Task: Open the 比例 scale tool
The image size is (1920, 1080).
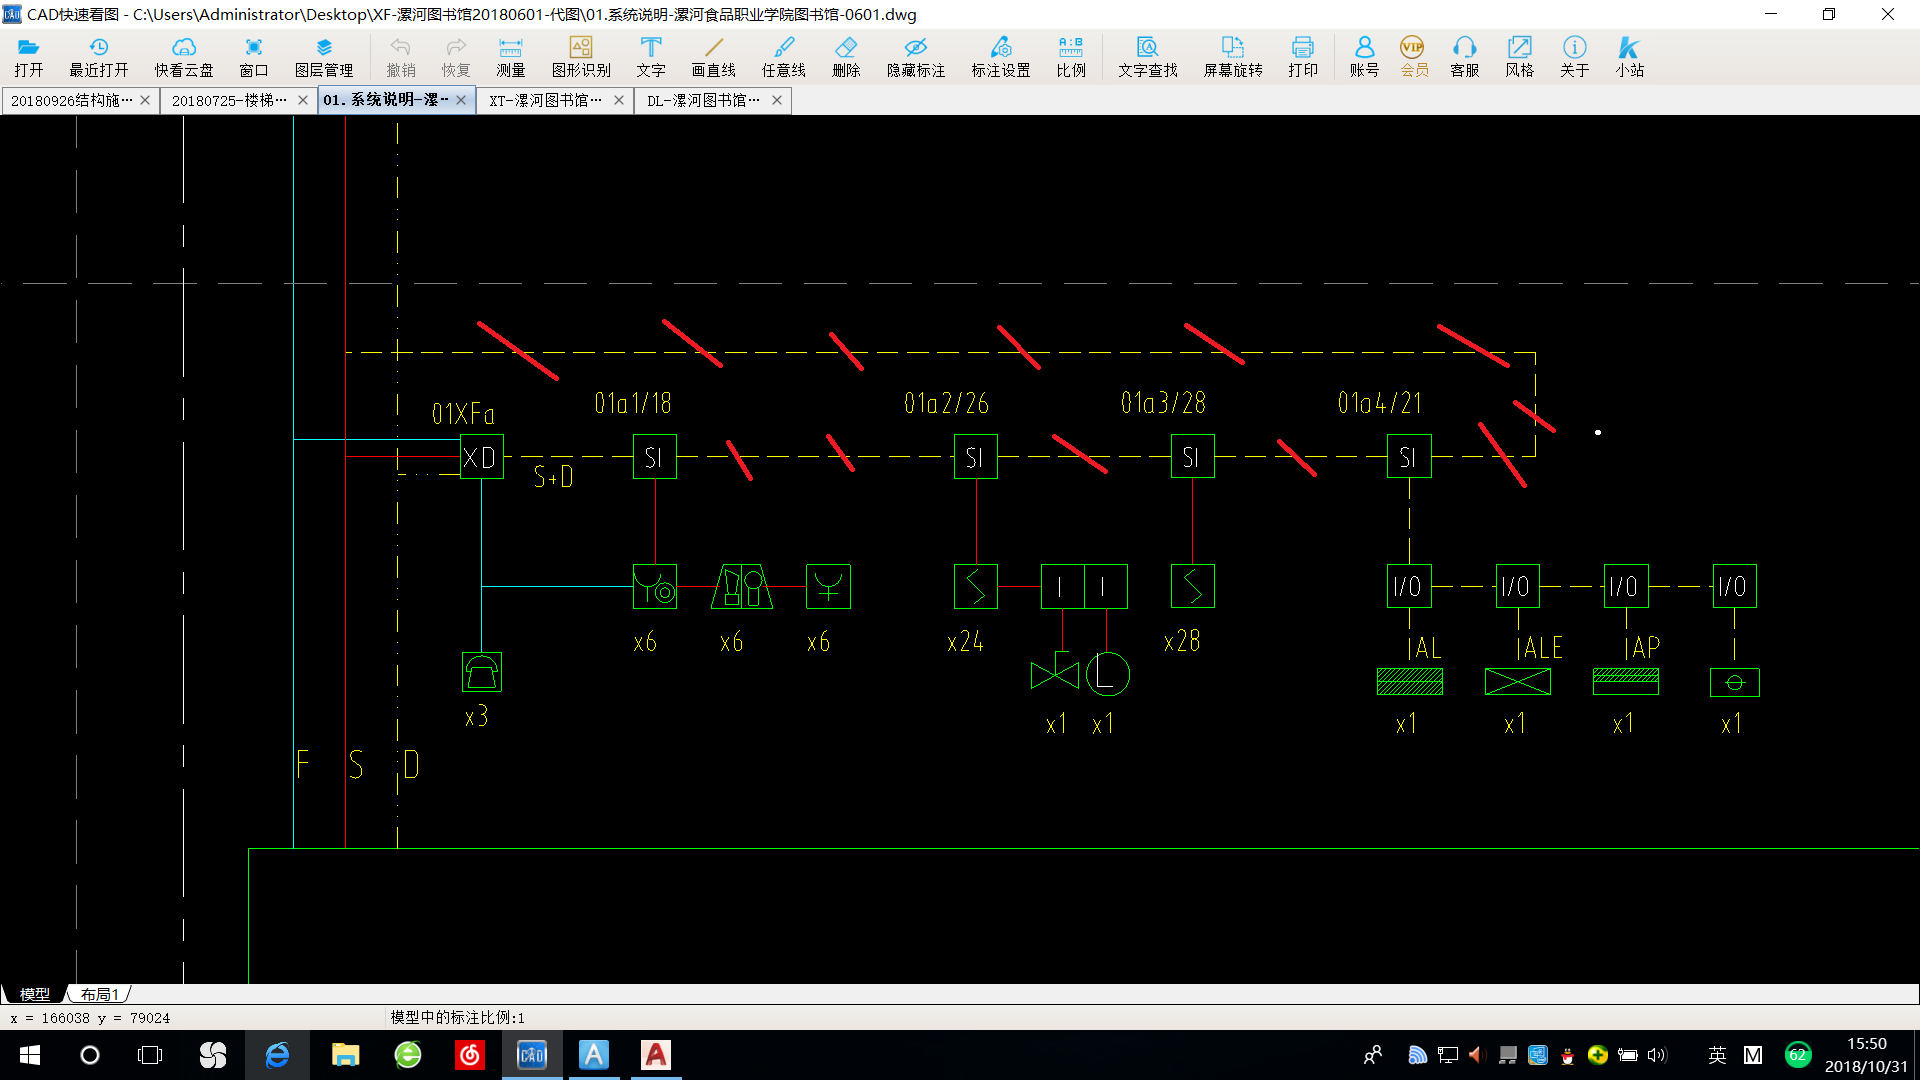Action: click(1071, 57)
